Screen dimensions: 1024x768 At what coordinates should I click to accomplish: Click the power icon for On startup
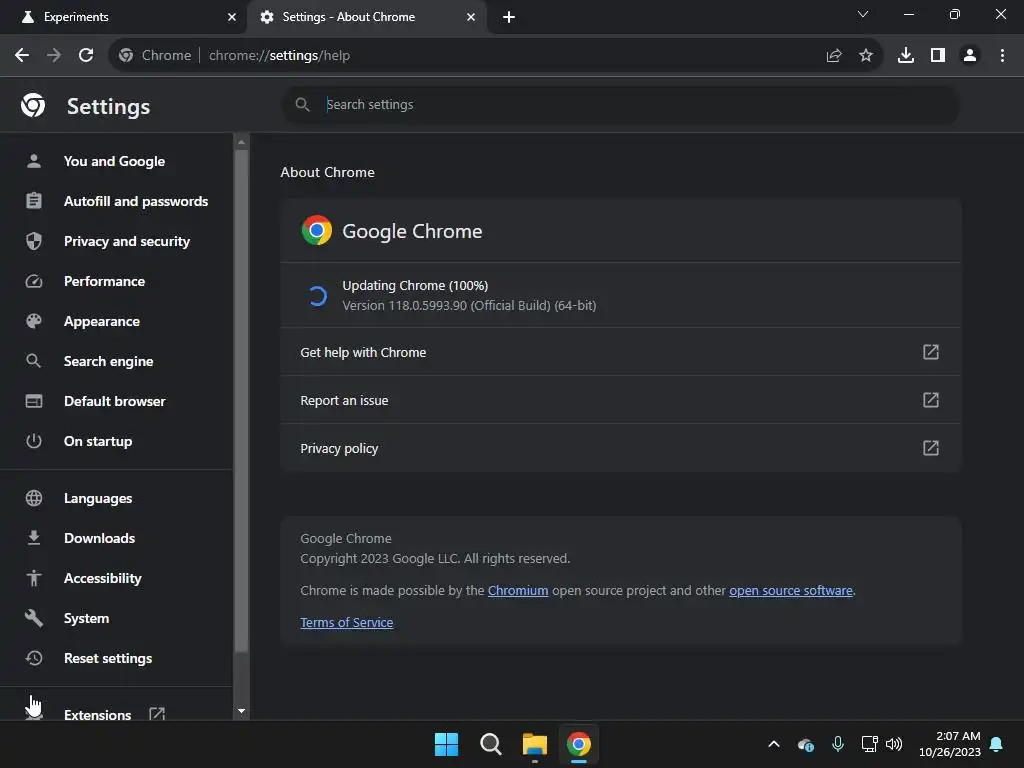point(34,441)
